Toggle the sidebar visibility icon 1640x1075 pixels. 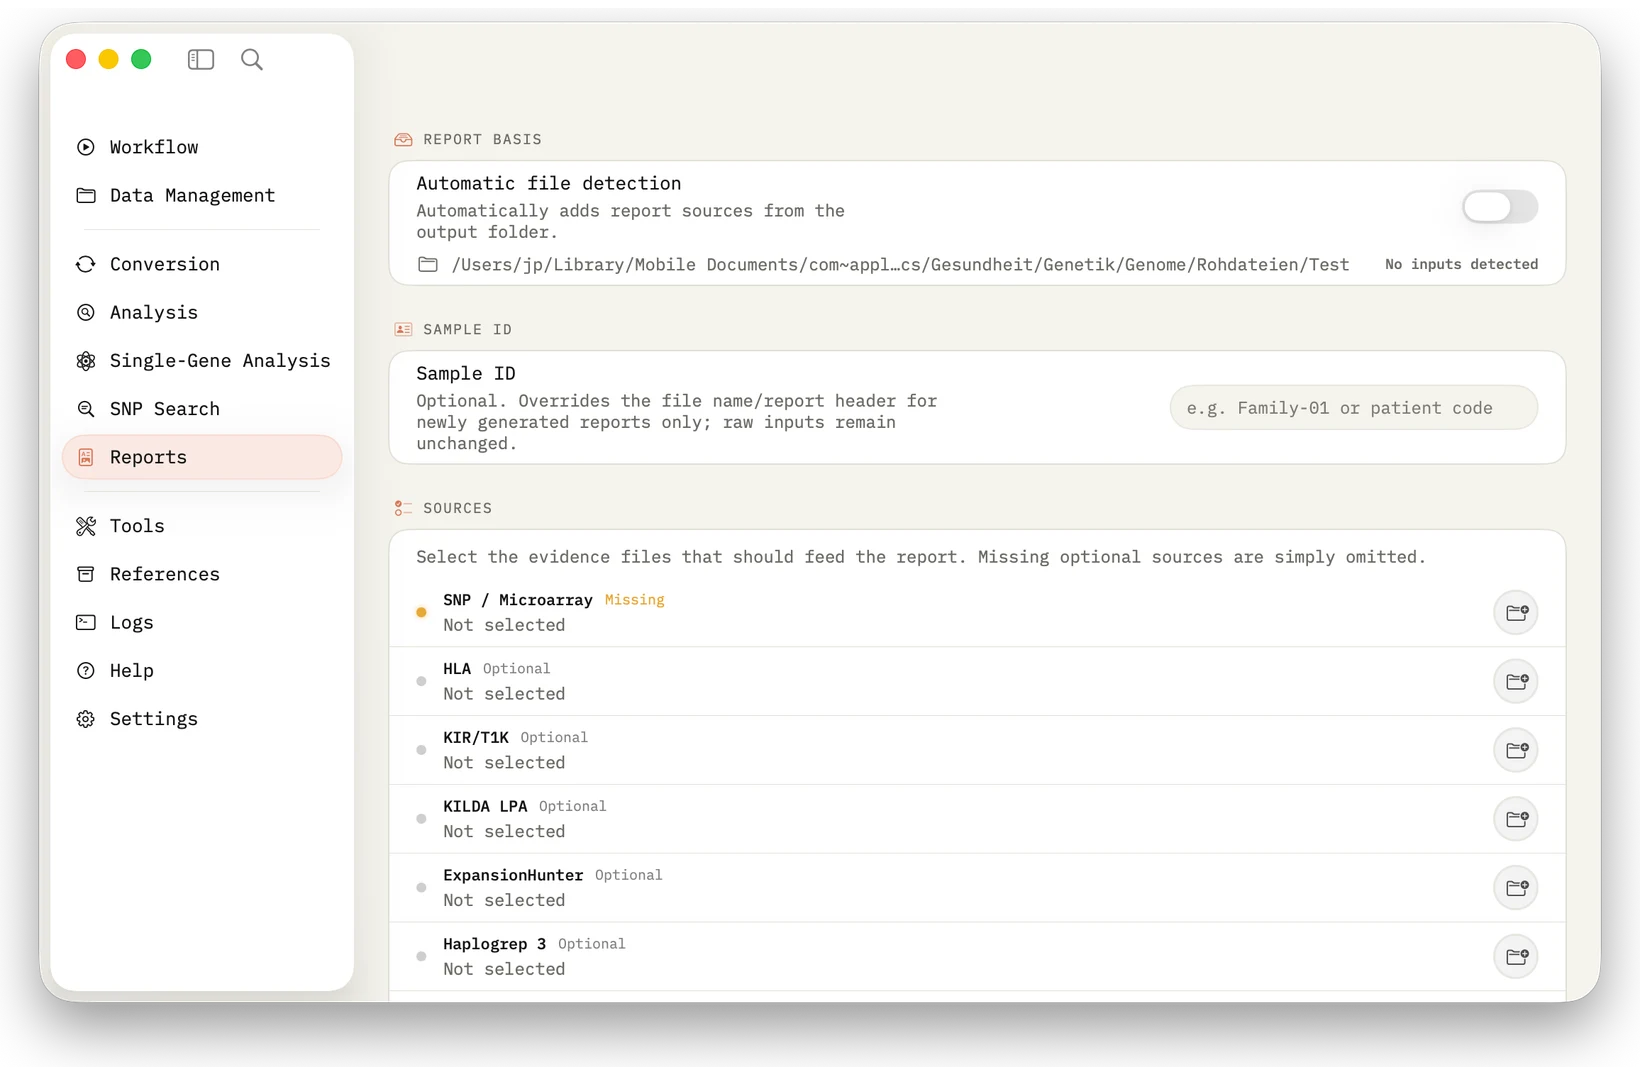(x=201, y=60)
